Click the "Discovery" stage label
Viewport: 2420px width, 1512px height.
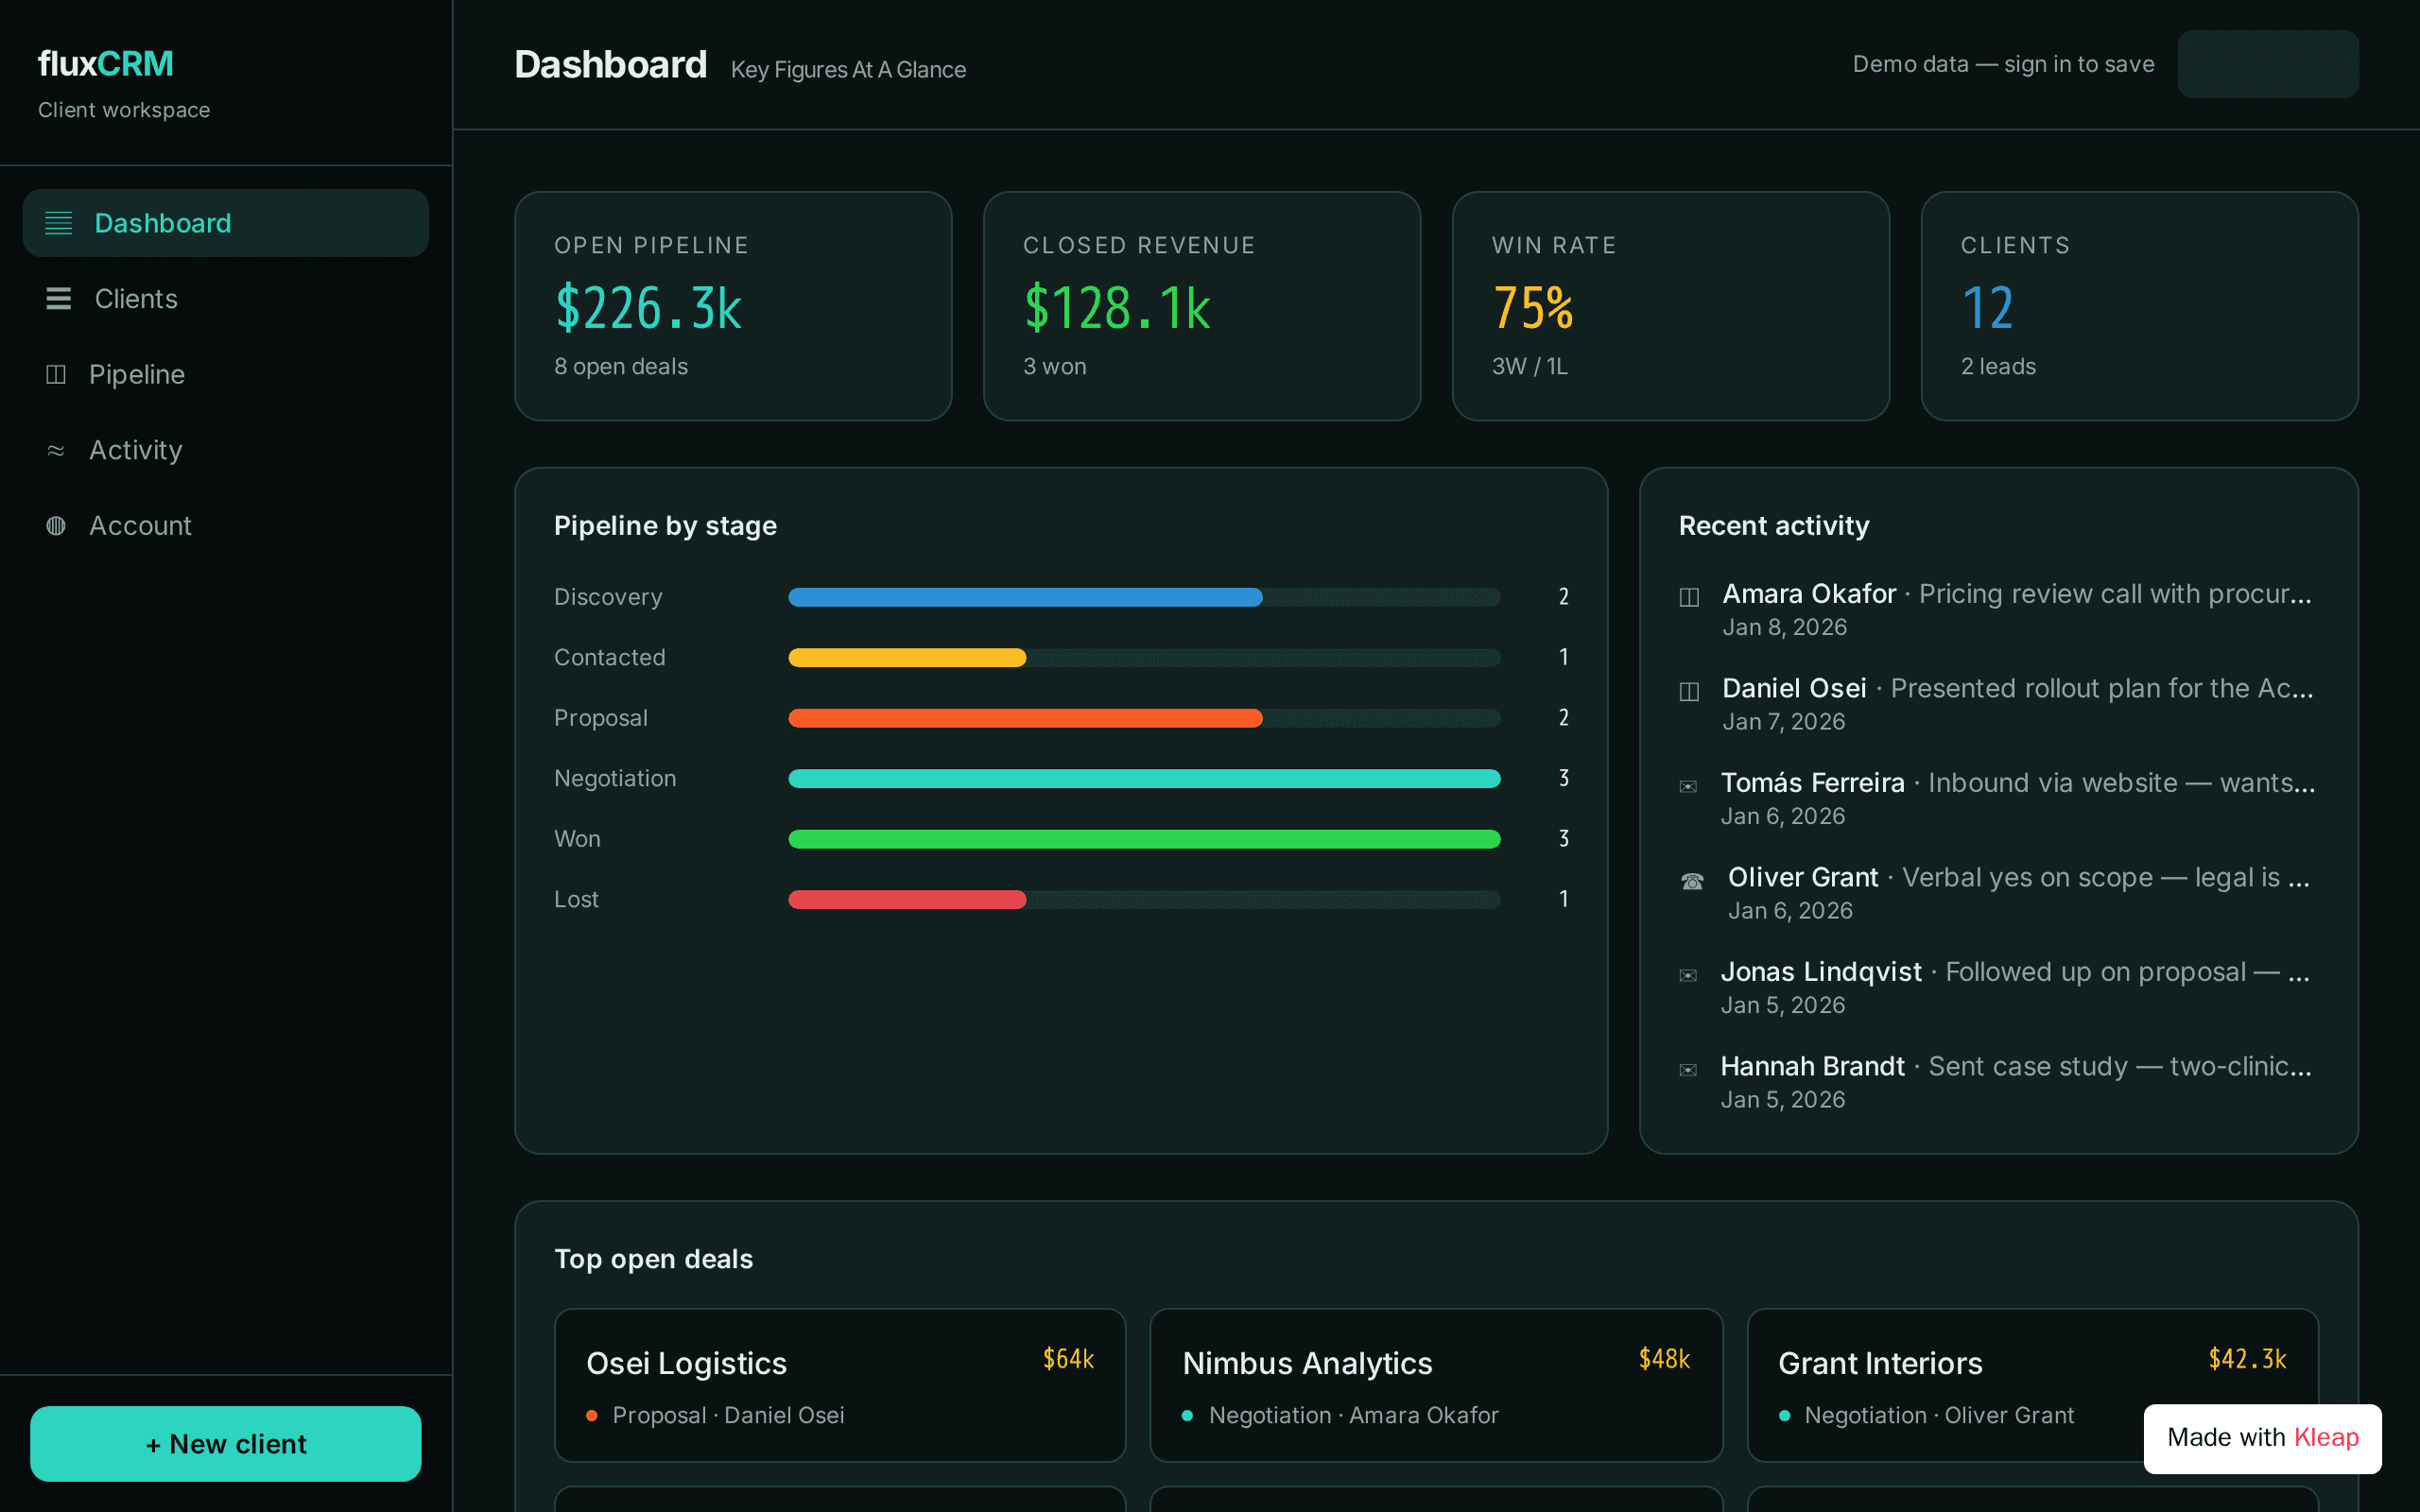608,597
